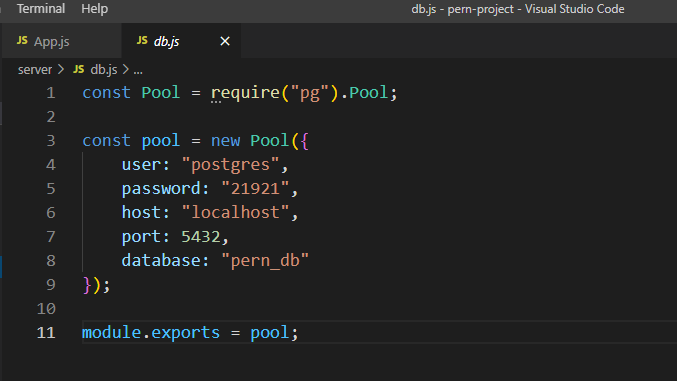Click line number 5 in gutter
Viewport: 677px width, 381px height.
pyautogui.click(x=51, y=189)
